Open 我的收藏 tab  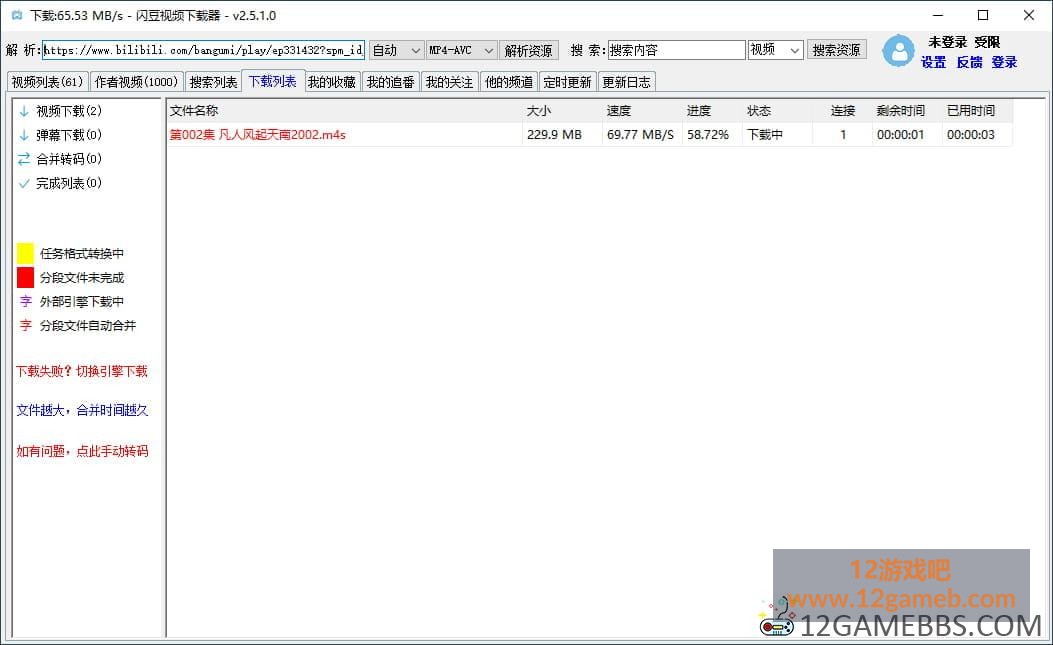pos(332,82)
